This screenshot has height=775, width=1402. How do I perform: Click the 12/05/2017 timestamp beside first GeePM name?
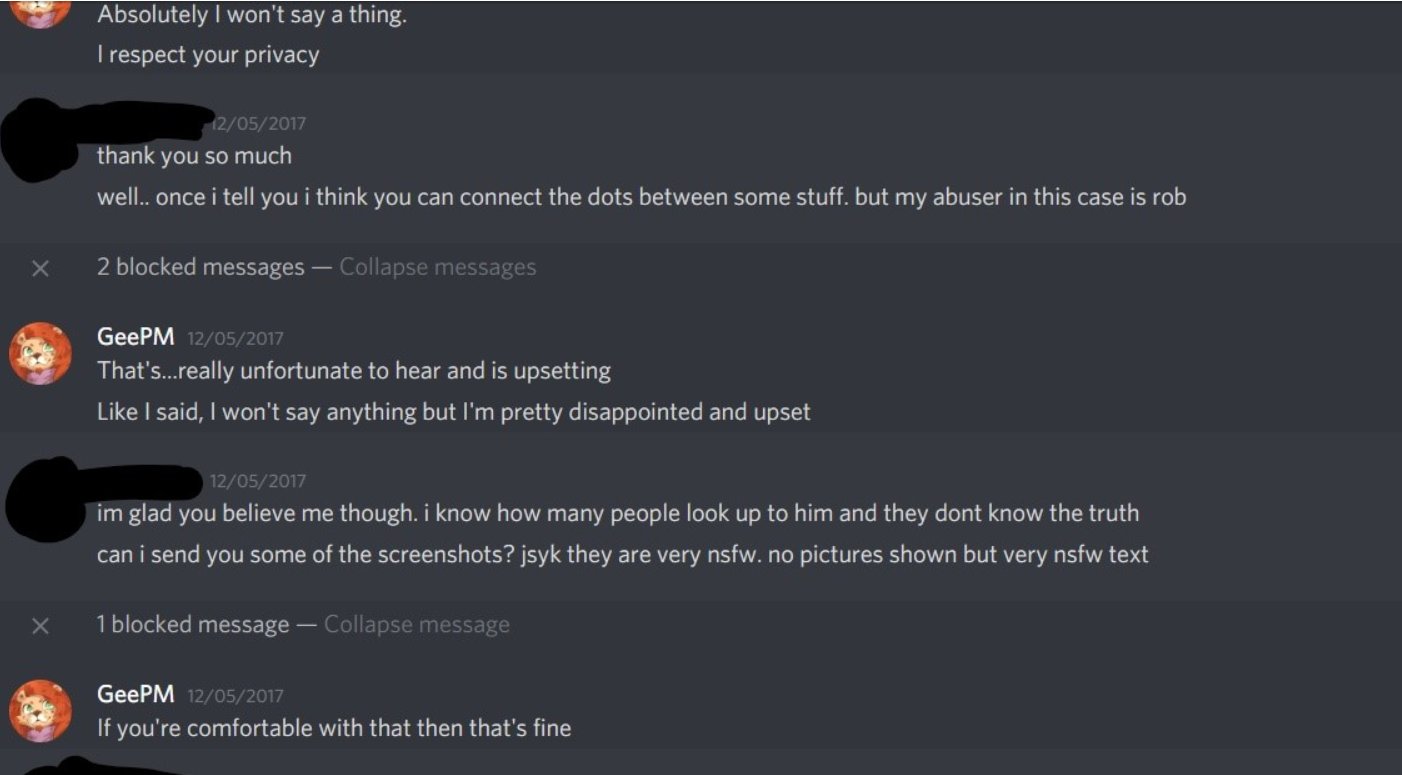tap(235, 338)
